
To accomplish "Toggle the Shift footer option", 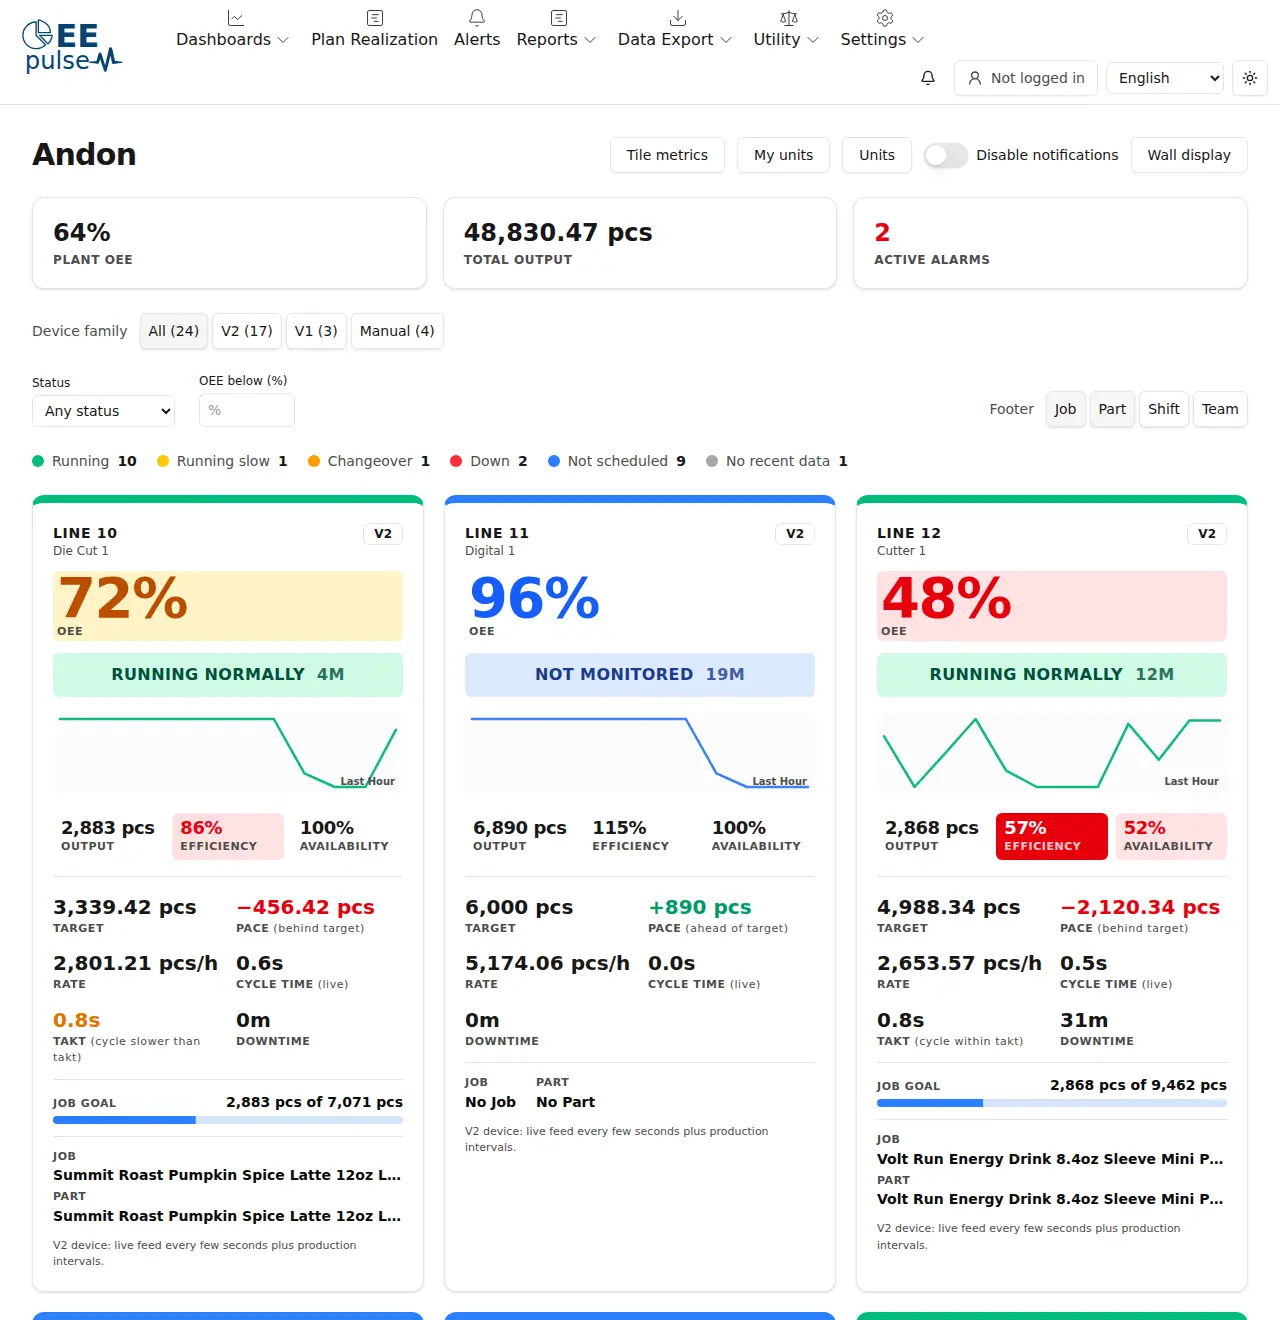I will tap(1164, 409).
